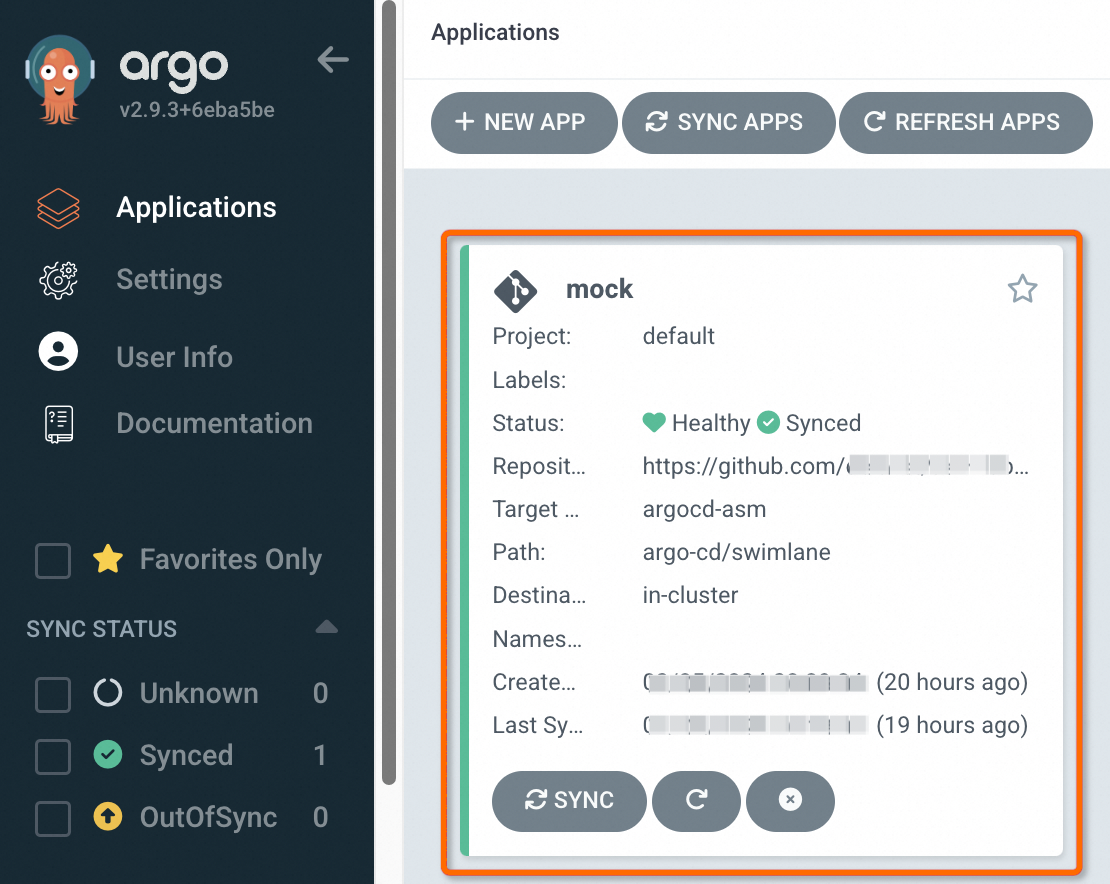This screenshot has width=1110, height=884.
Task: Open Settings from the sidebar
Action: (x=169, y=280)
